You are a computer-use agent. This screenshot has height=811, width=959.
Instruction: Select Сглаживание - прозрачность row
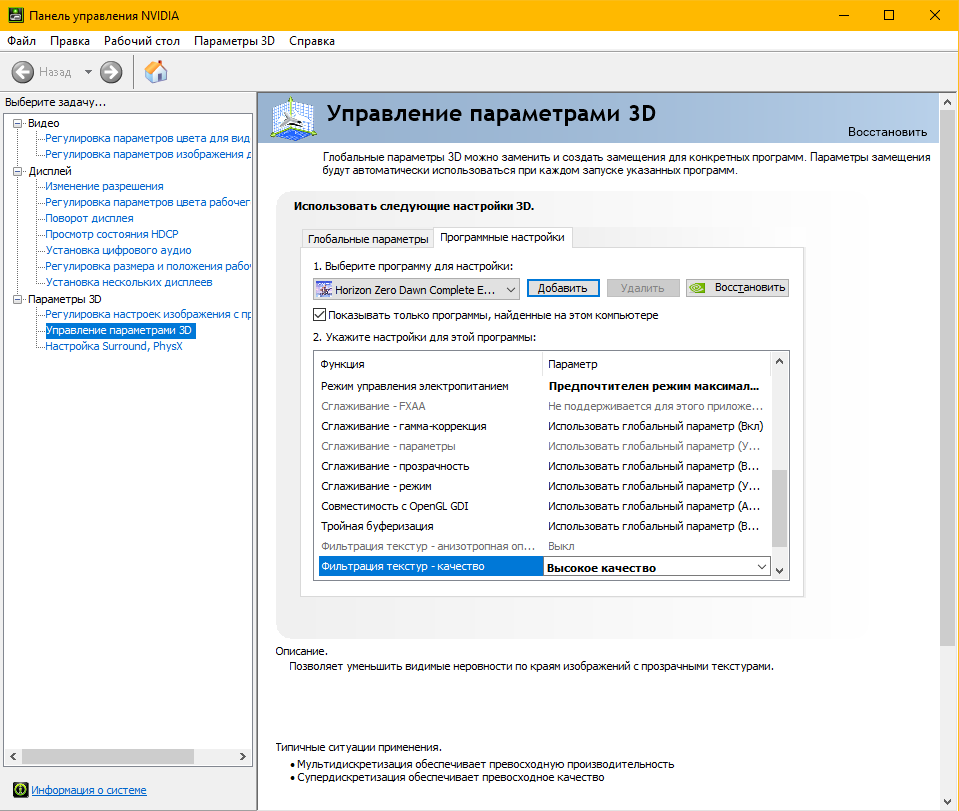coord(544,466)
